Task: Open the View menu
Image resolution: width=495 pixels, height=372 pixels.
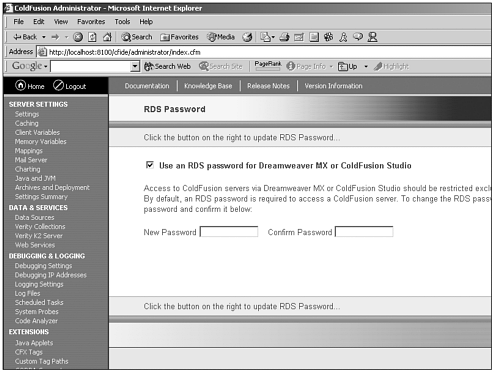Action: 61,22
